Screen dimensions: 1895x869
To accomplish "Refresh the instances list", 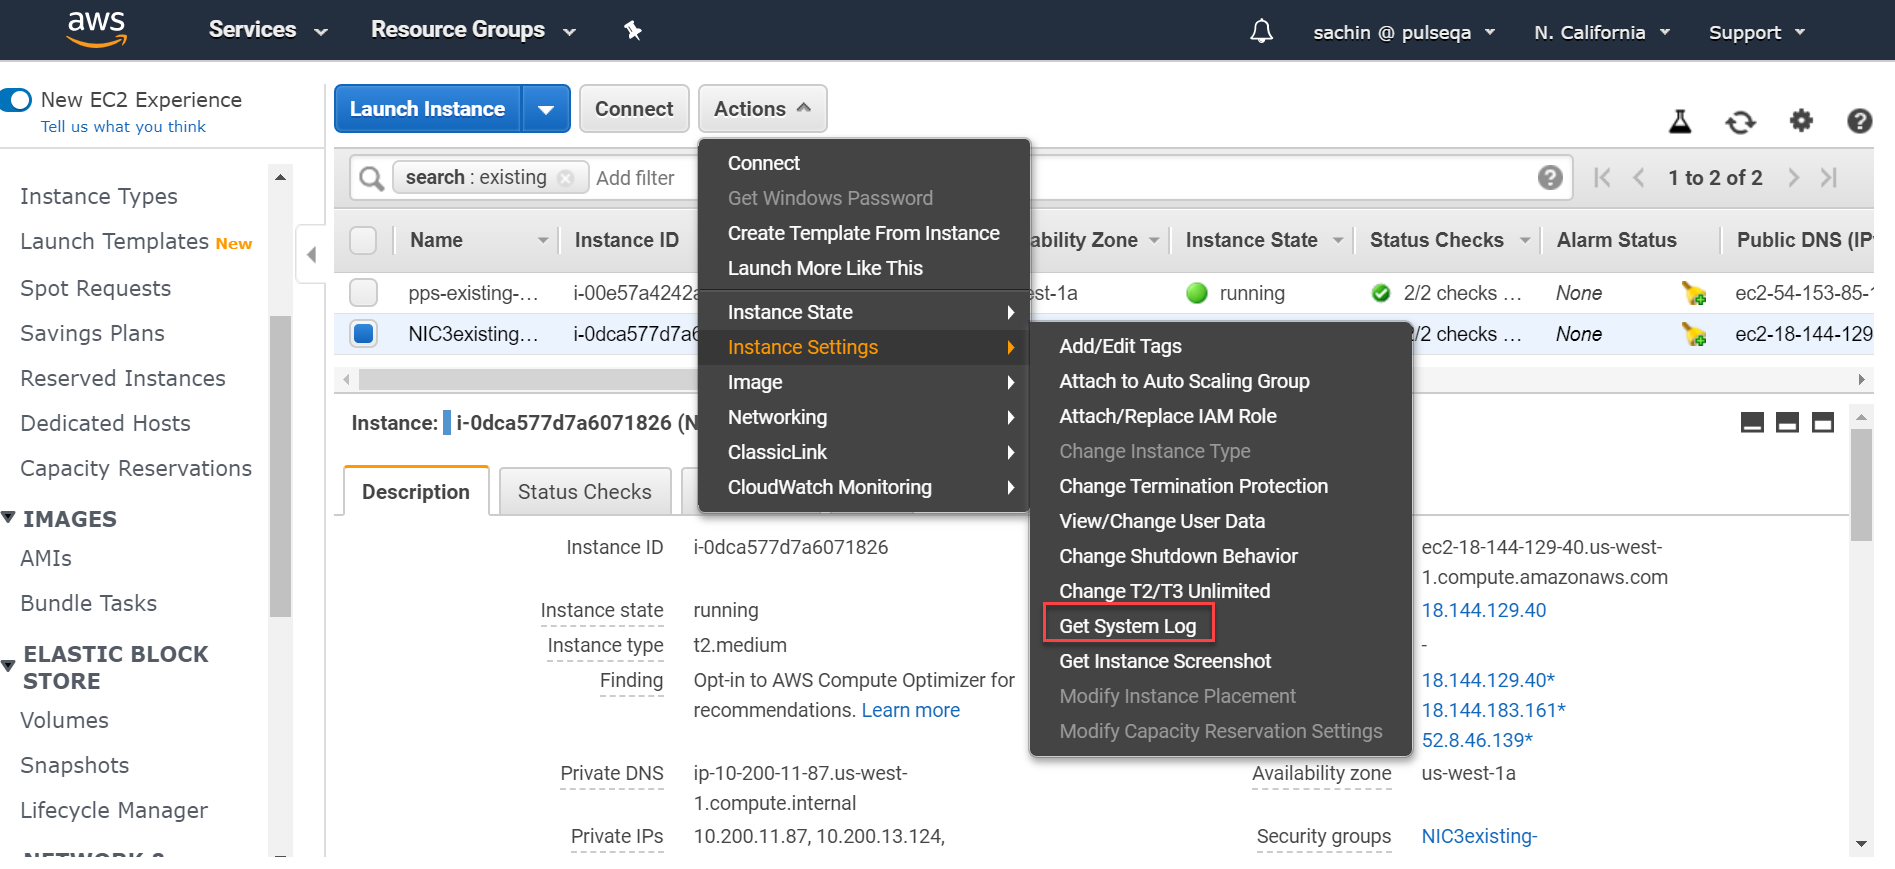I will (1740, 121).
